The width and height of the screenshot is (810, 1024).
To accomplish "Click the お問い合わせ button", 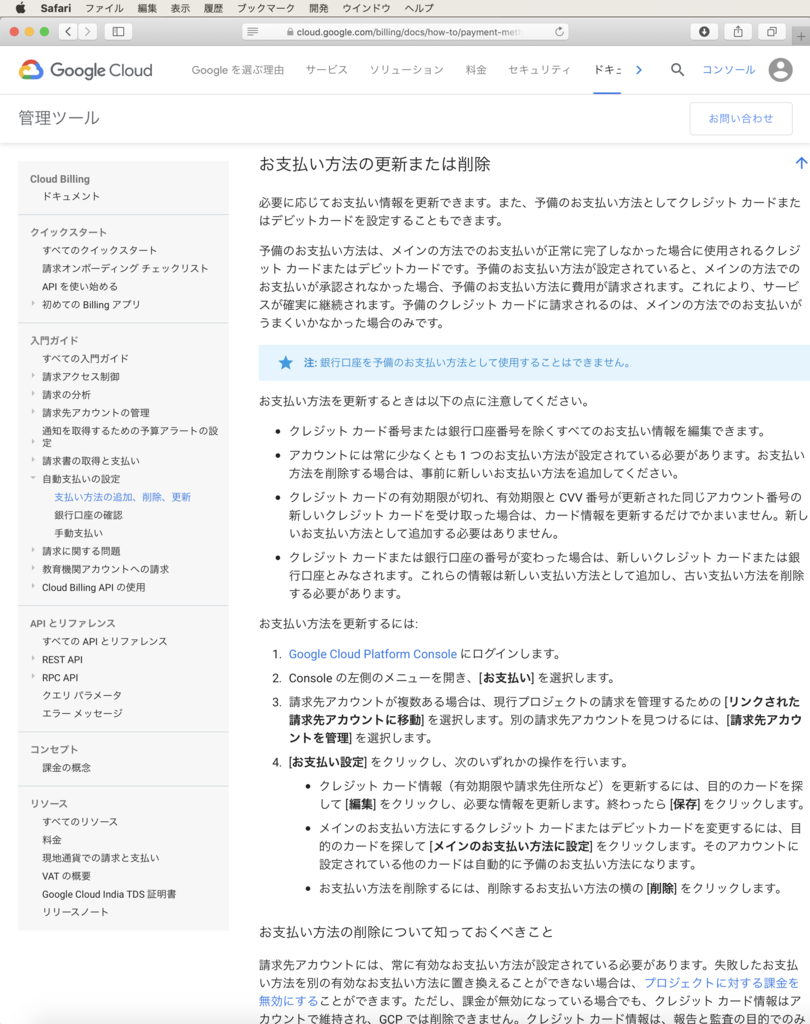I will (x=742, y=118).
